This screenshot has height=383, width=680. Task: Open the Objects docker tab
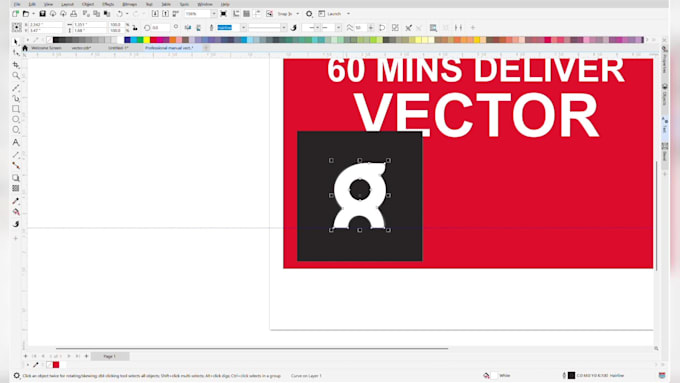(664, 95)
